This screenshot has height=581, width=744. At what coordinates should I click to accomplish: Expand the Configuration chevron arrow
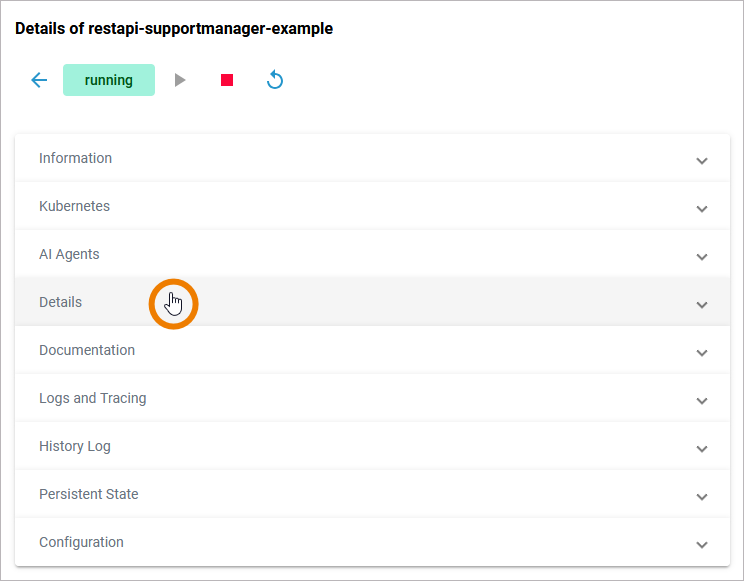pyautogui.click(x=702, y=544)
